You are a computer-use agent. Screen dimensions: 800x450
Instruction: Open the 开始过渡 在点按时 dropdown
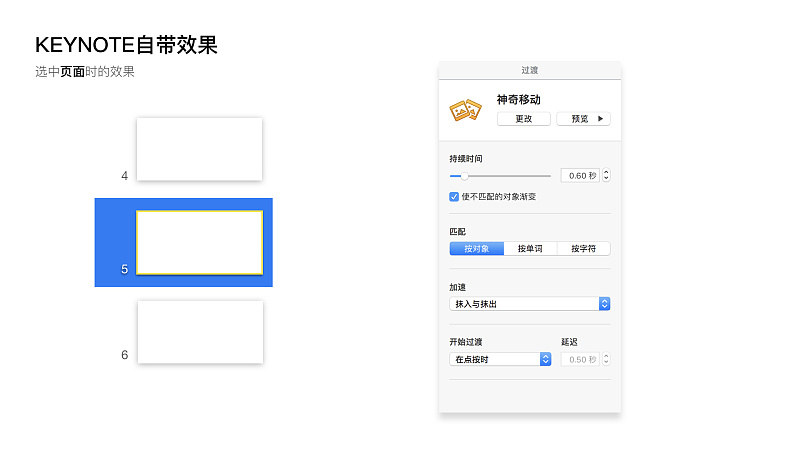(500, 359)
